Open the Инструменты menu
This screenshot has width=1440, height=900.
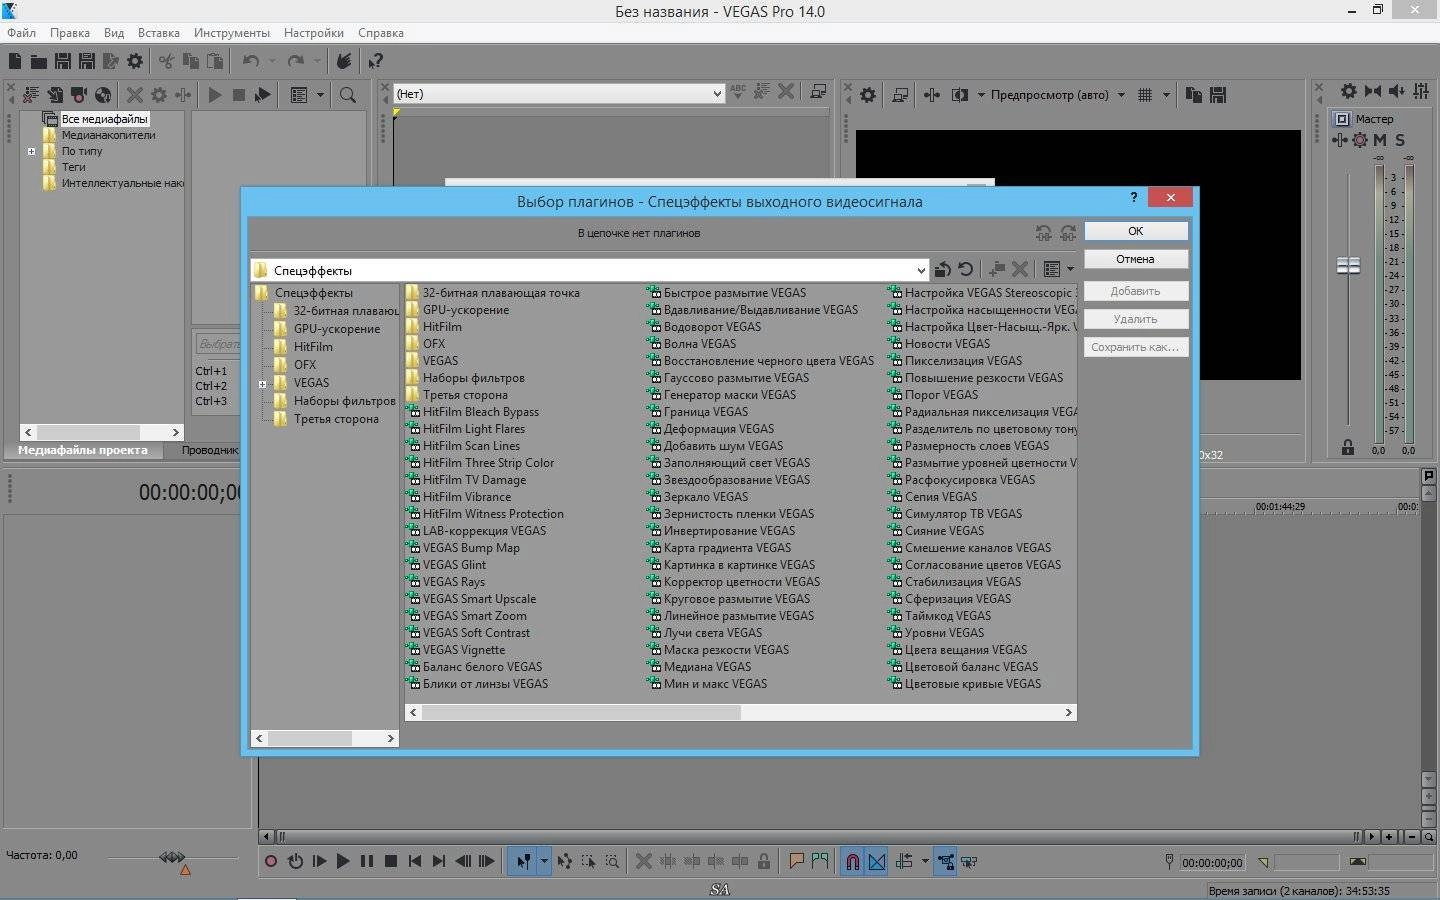pos(232,33)
